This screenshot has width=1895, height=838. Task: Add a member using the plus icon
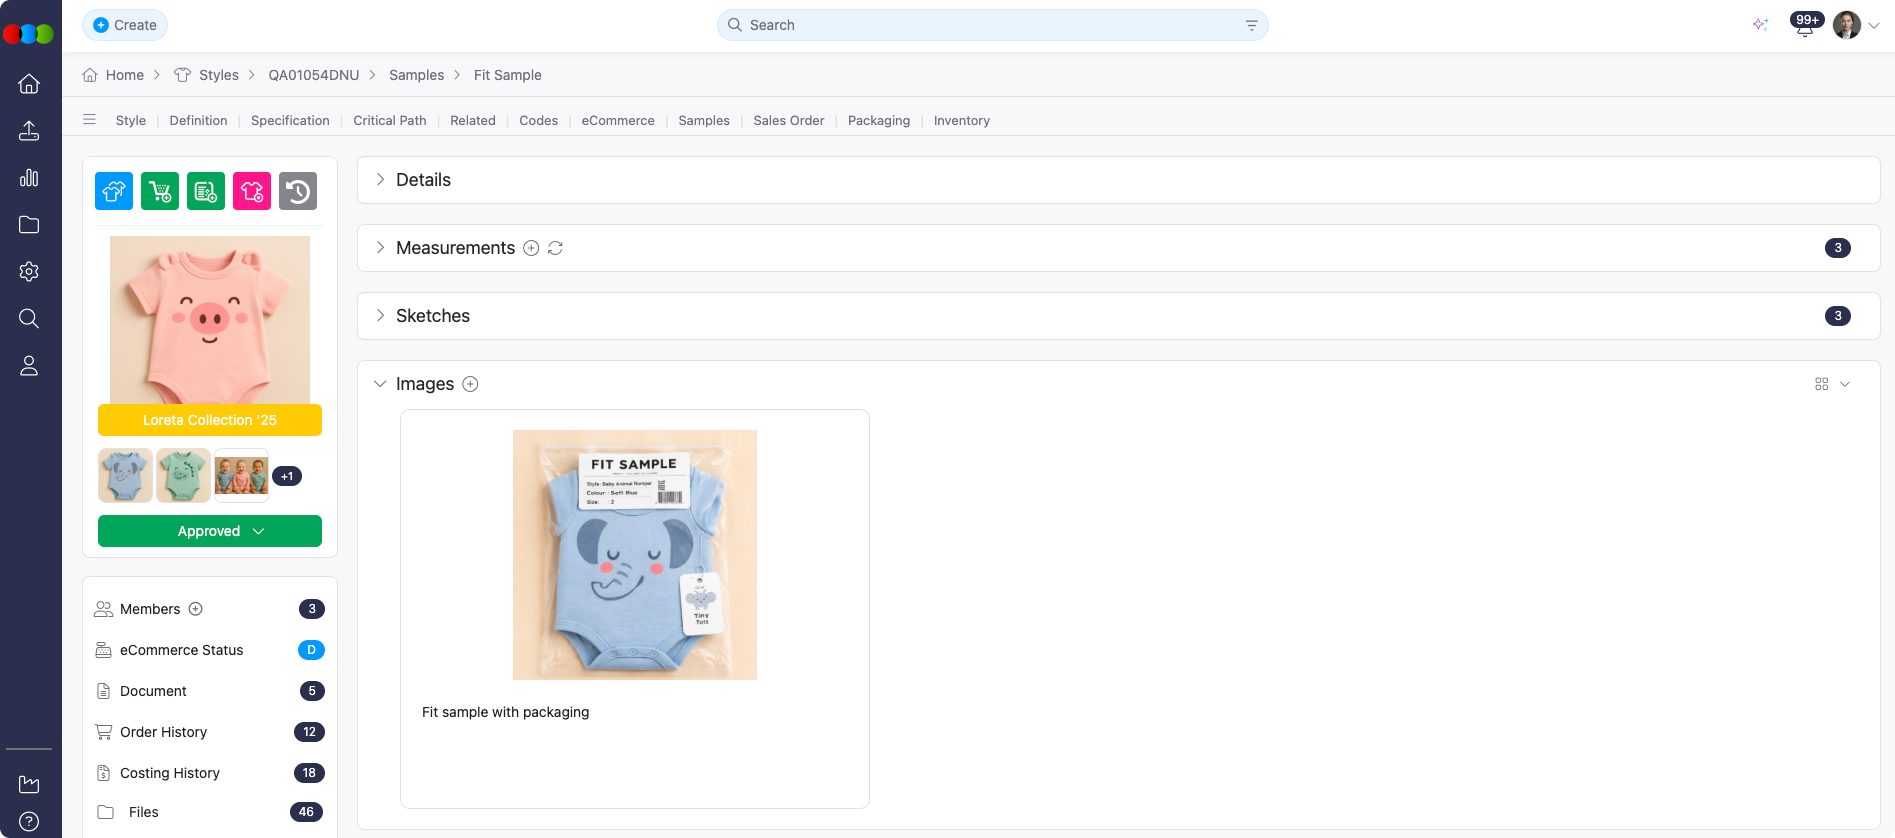(196, 609)
